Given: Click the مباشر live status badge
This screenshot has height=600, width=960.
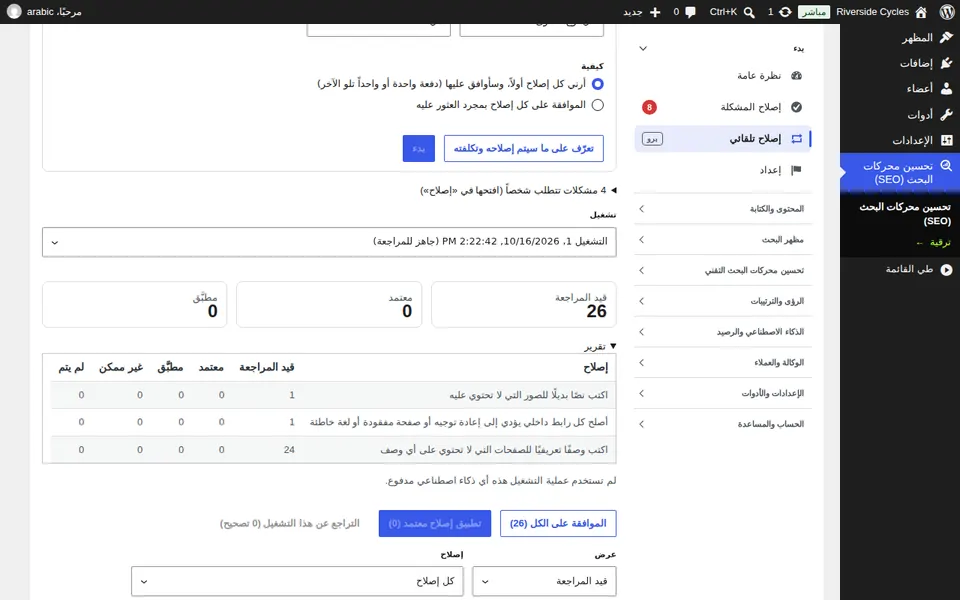Looking at the screenshot, I should tap(814, 12).
